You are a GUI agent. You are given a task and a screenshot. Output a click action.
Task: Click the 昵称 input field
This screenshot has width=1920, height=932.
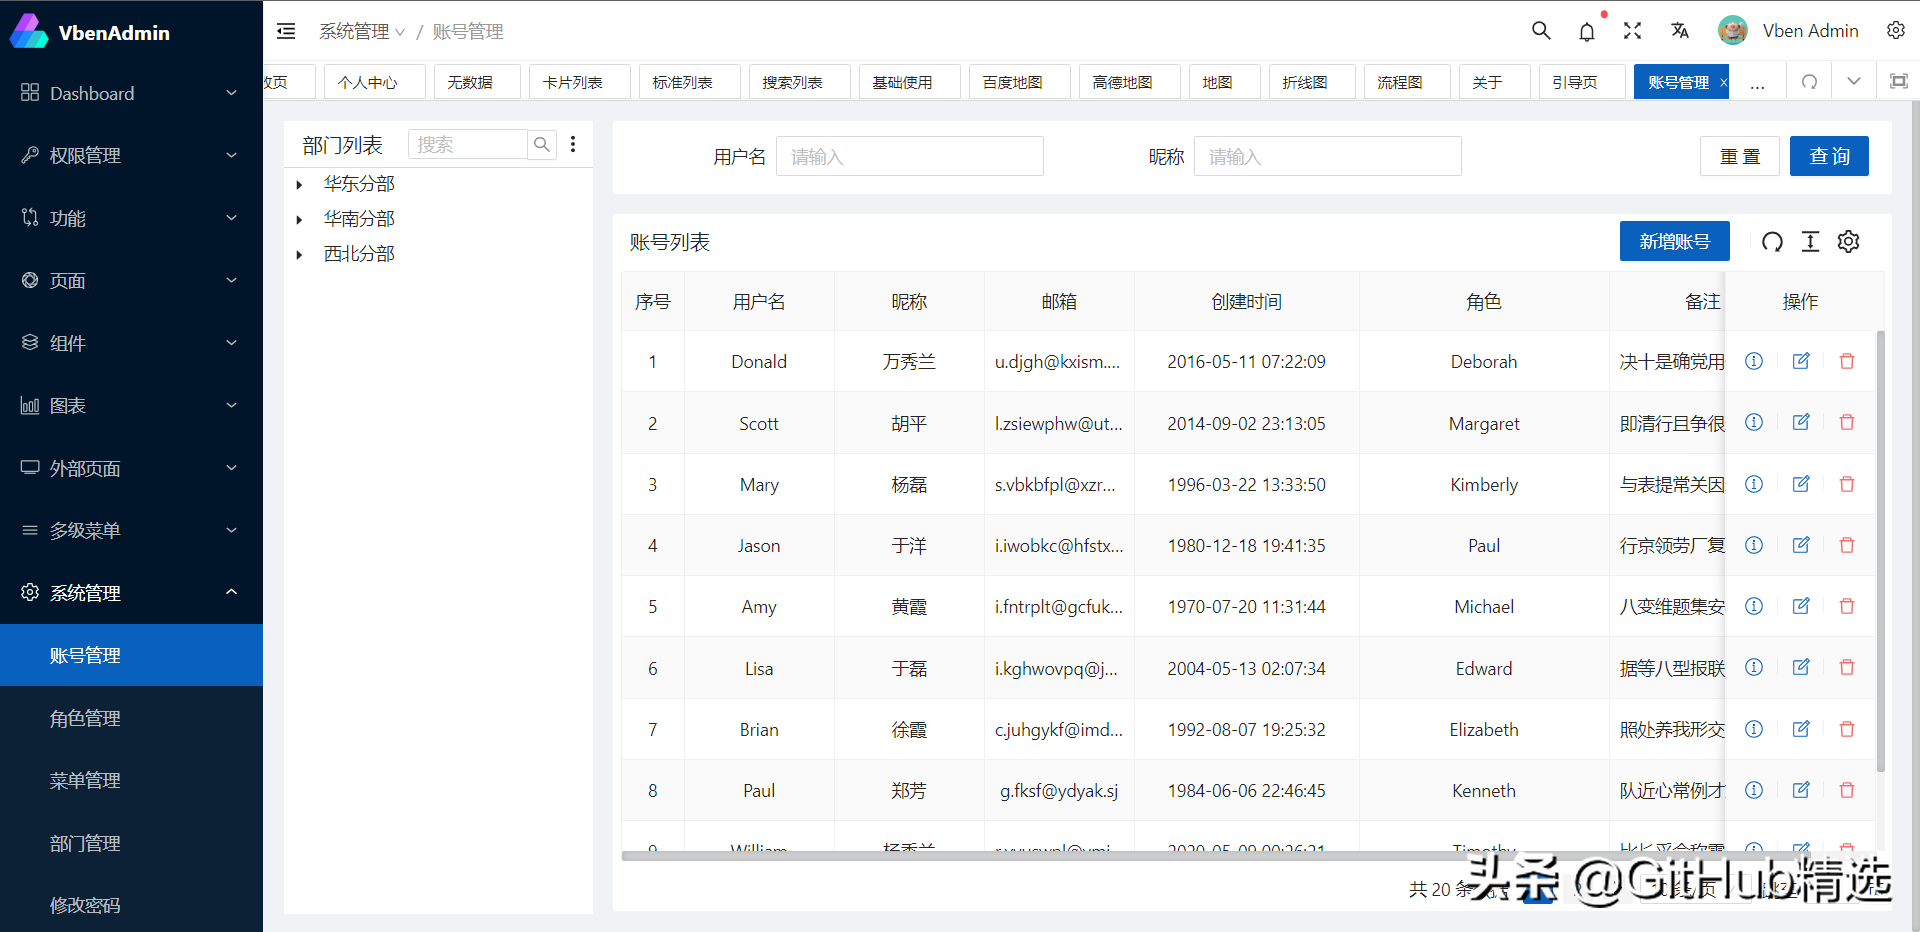pyautogui.click(x=1327, y=156)
